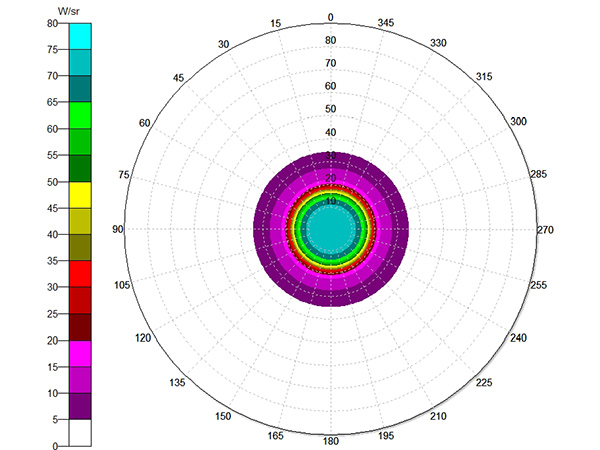The image size is (600, 450).
Task: Click the cyan center of the polar plot
Action: click(330, 230)
